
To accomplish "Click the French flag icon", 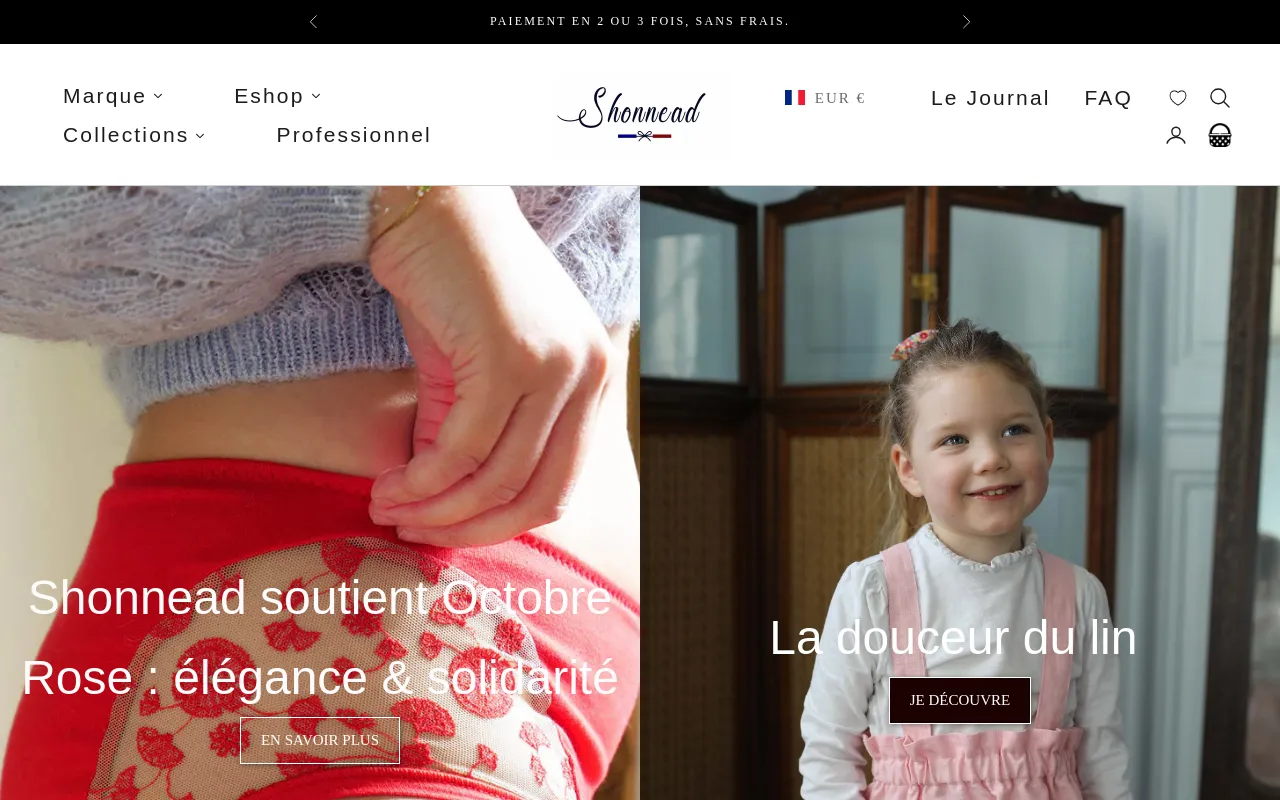I will click(x=795, y=98).
